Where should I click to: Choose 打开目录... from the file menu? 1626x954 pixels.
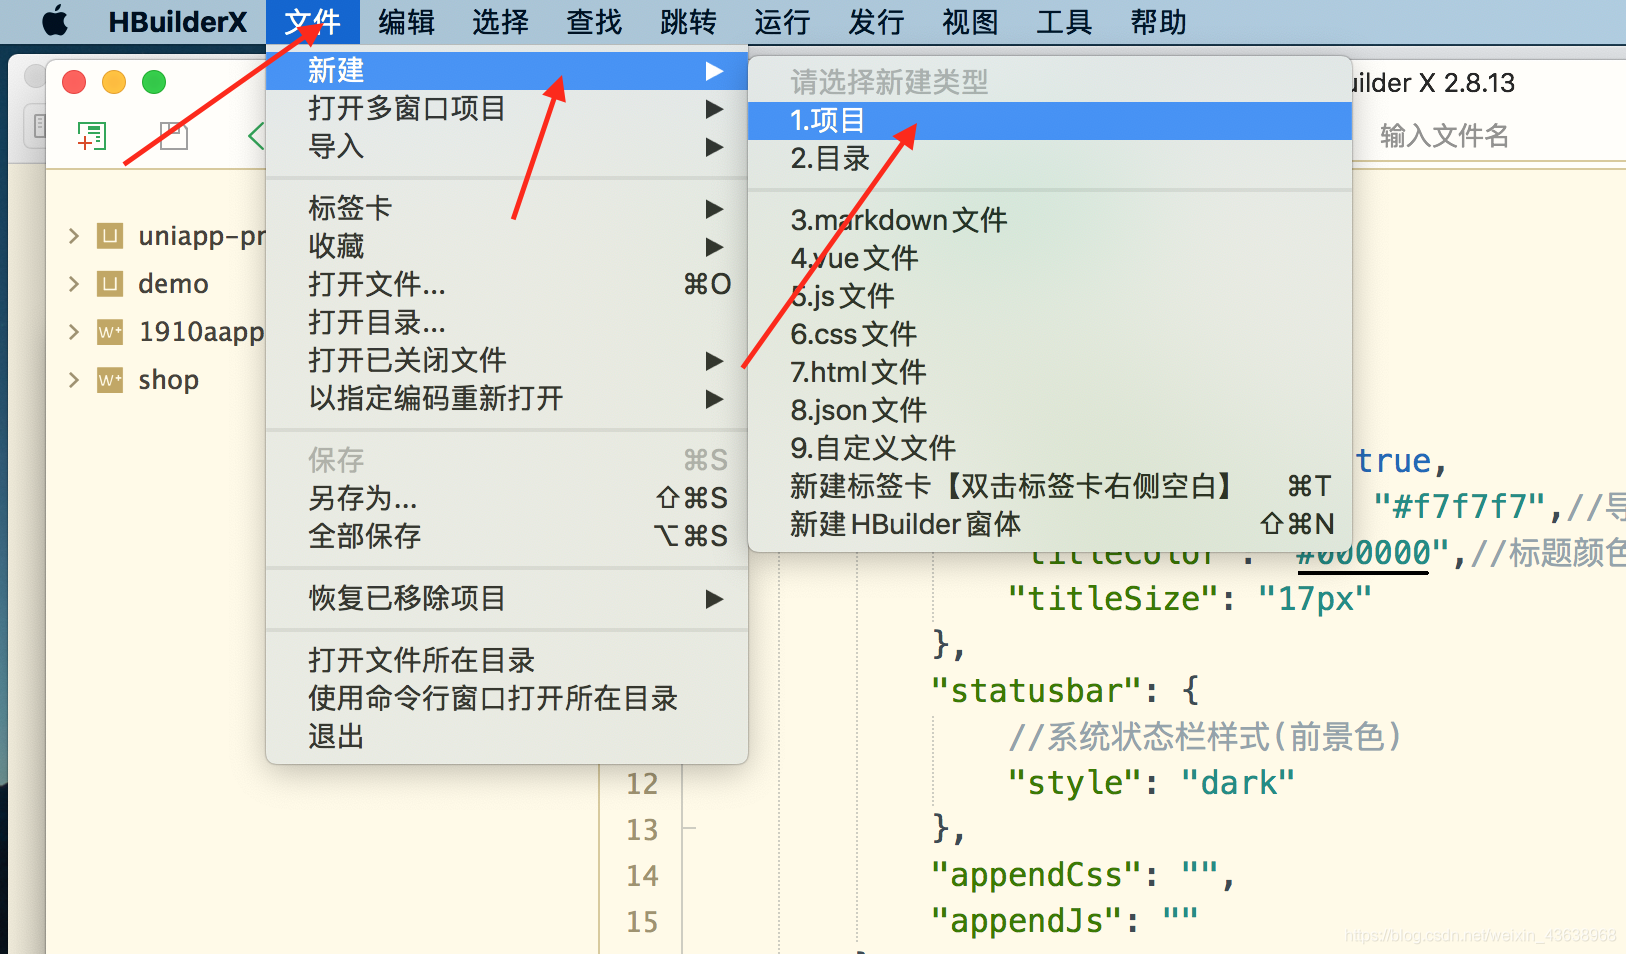click(x=507, y=322)
